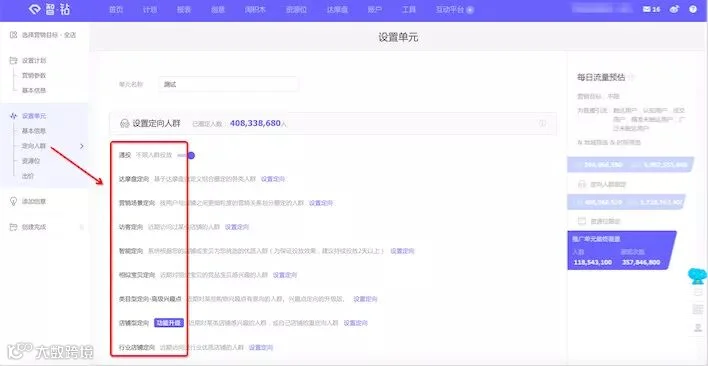The height and width of the screenshot is (366, 708).
Task: Expand the chevron next to 定向人群
Action: 82,146
